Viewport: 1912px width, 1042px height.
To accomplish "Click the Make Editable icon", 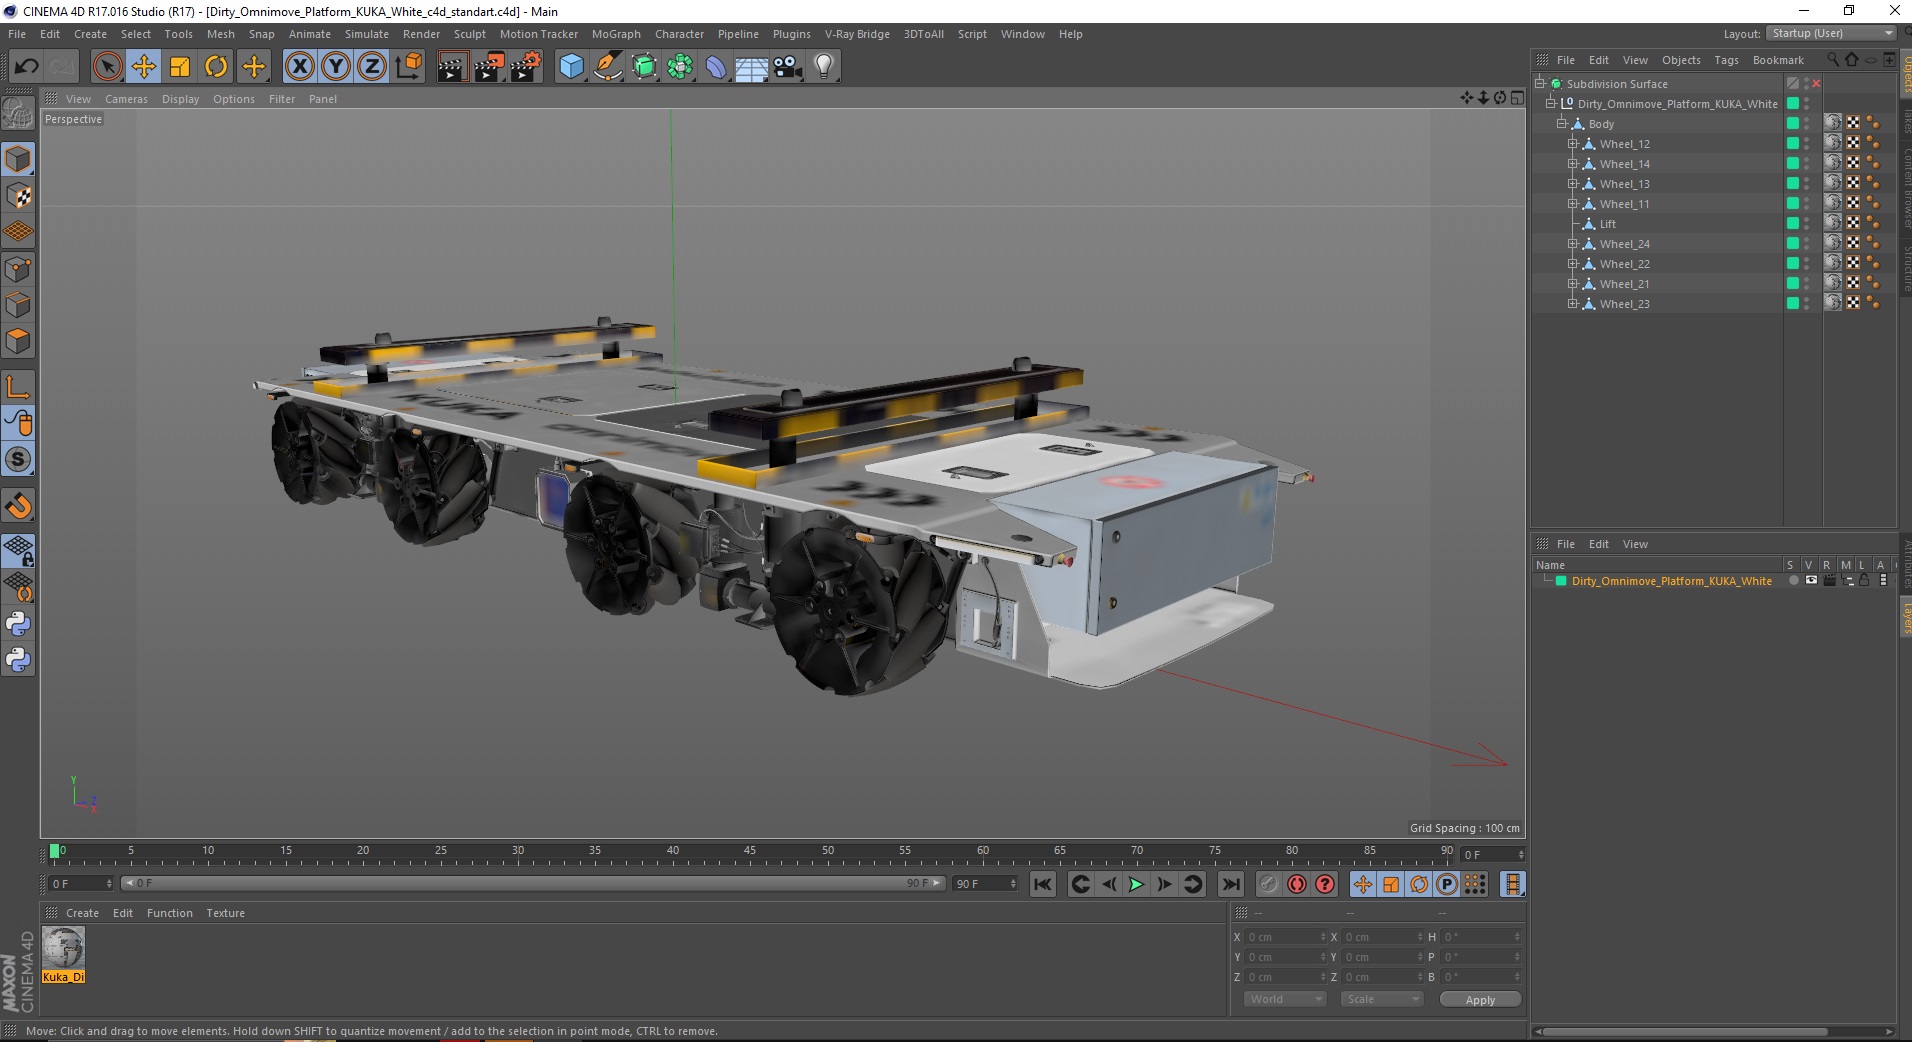I will point(18,114).
